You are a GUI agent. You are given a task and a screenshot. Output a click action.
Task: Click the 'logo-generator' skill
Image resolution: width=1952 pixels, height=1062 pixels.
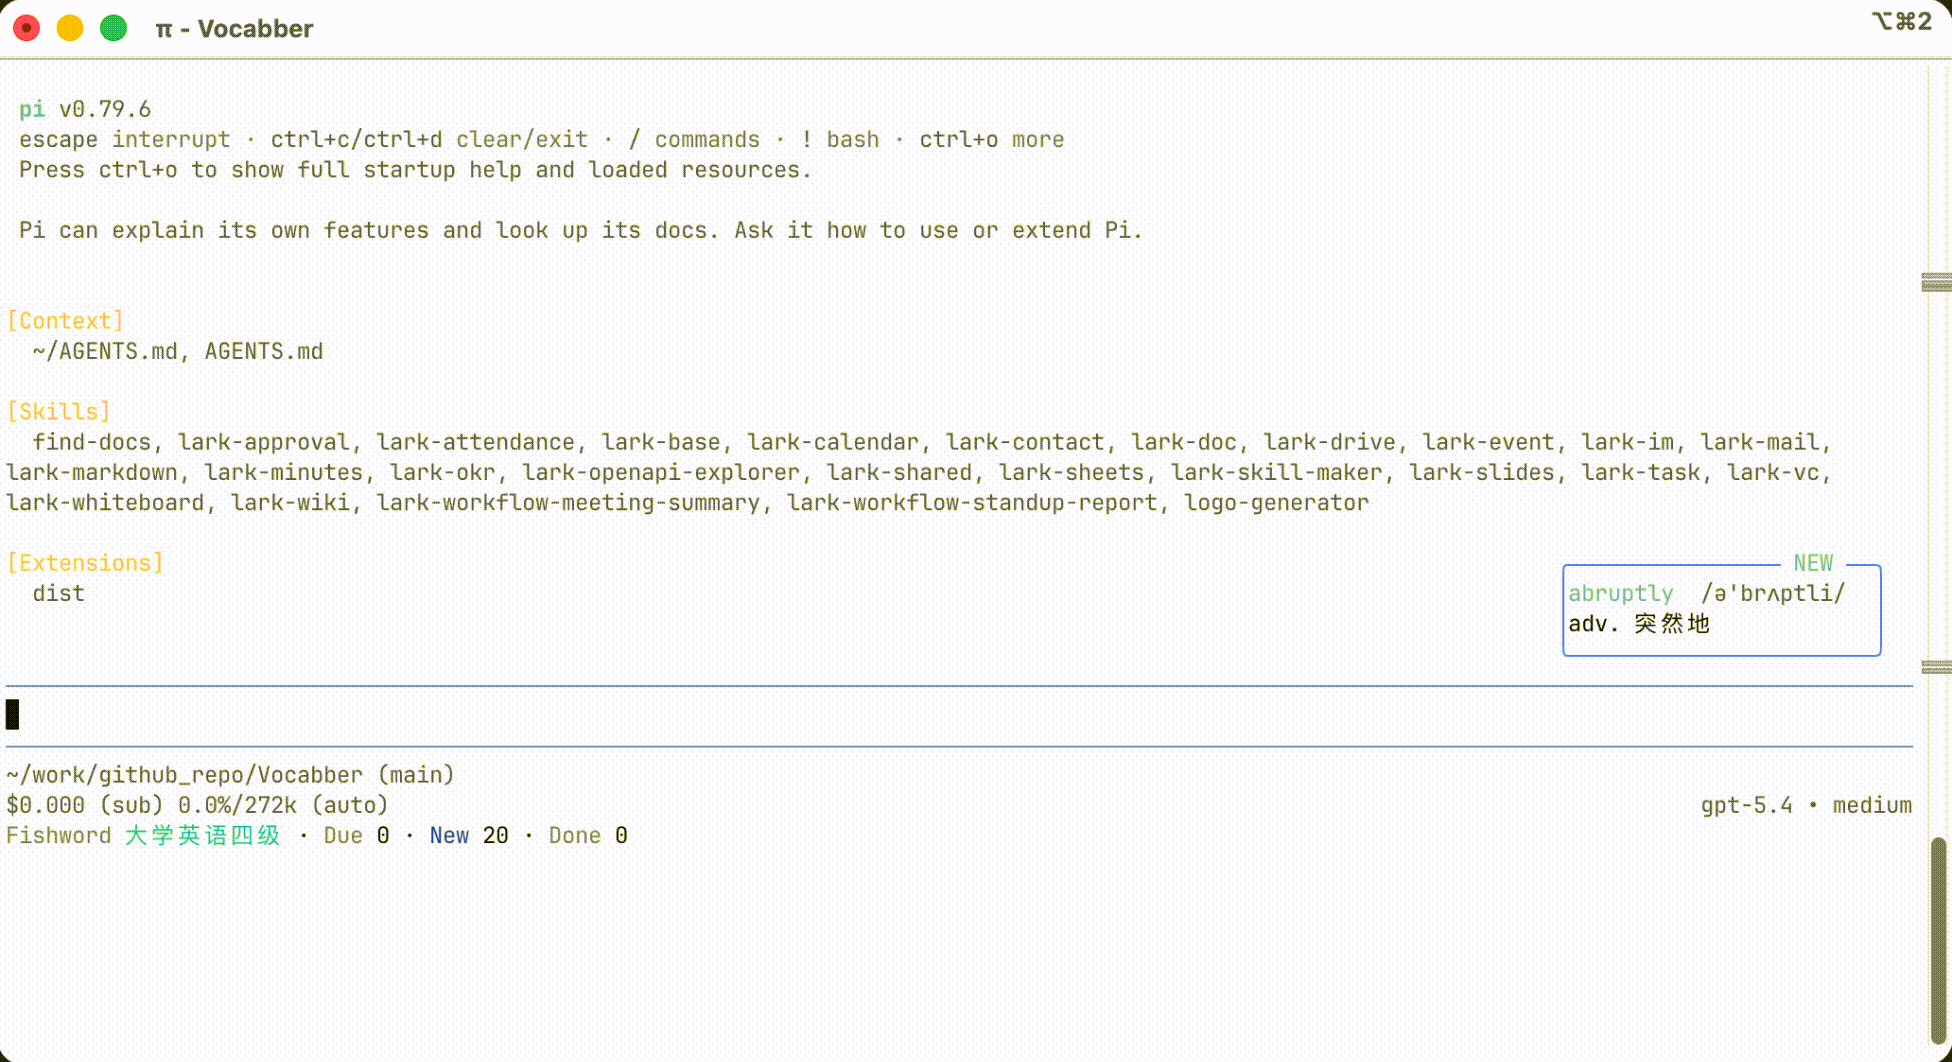(x=1277, y=503)
